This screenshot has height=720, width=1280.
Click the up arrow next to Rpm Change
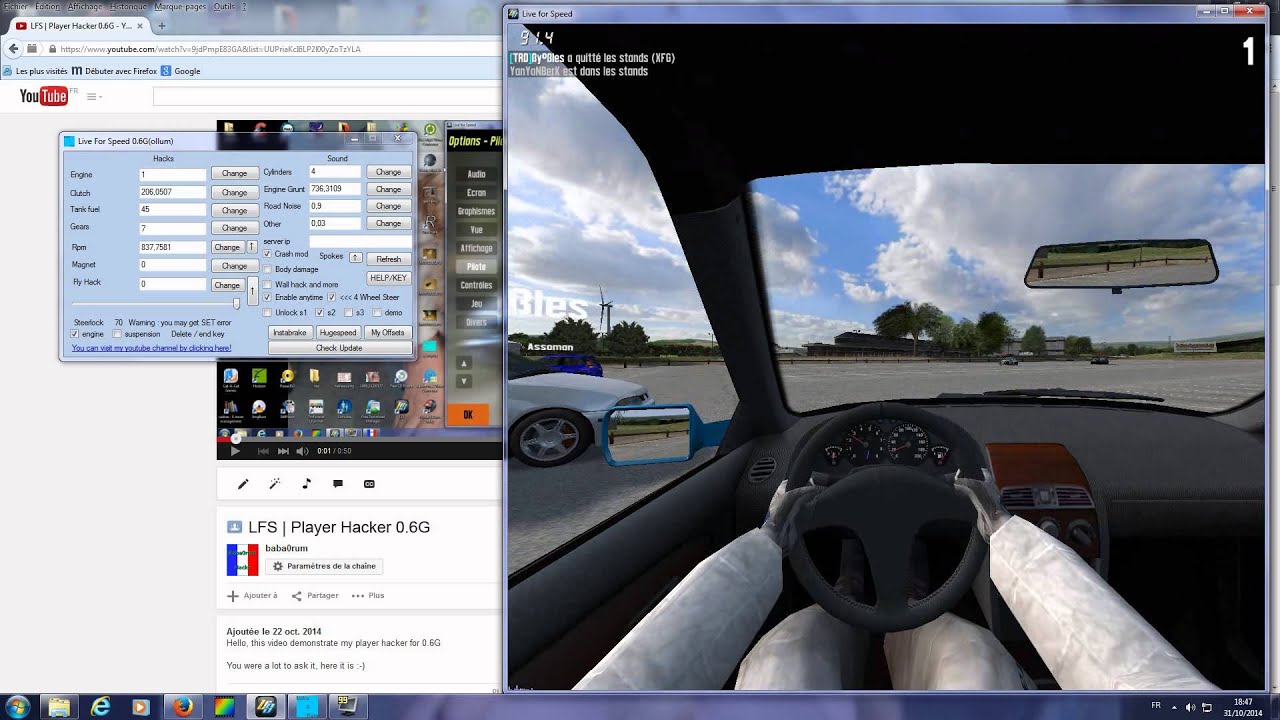tap(252, 247)
